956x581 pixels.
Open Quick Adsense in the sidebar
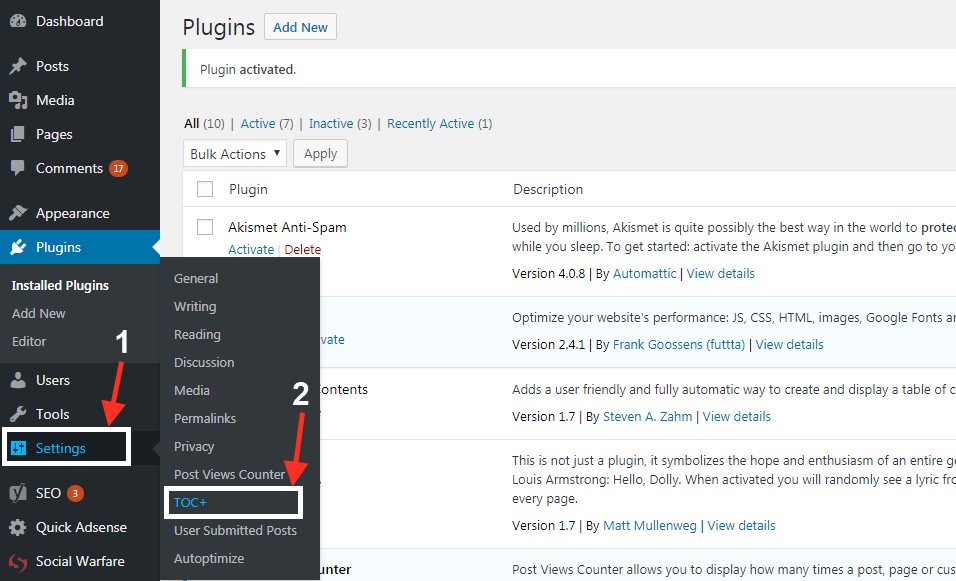[81, 527]
